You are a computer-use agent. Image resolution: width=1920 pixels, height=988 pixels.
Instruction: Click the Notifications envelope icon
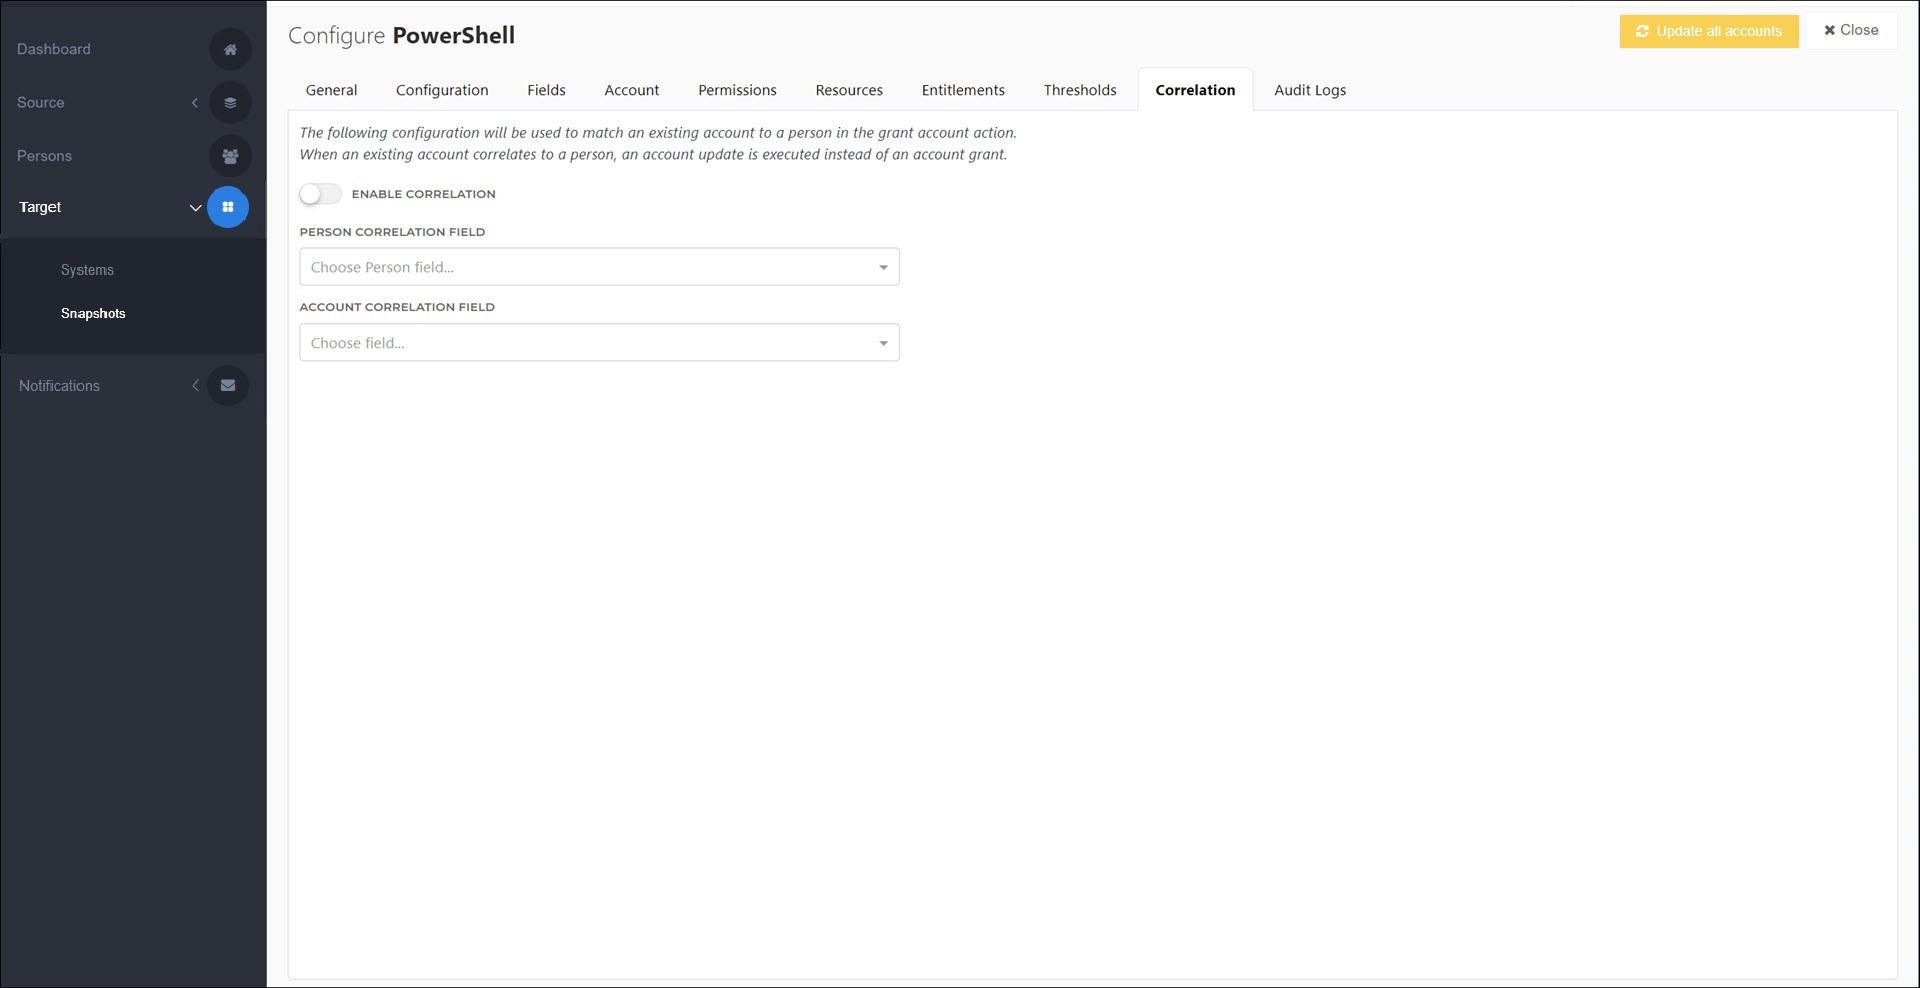pos(228,385)
